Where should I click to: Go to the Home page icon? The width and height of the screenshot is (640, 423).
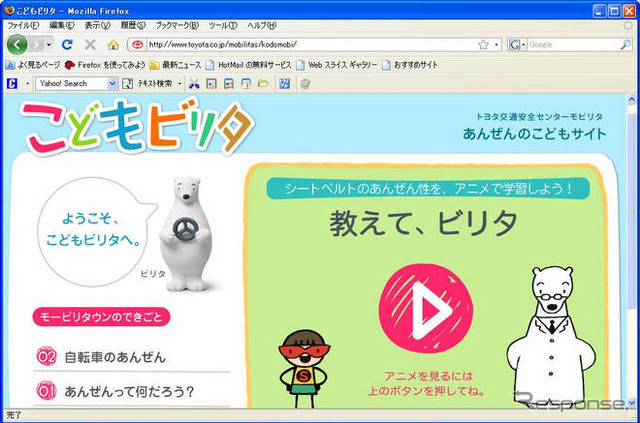point(113,45)
